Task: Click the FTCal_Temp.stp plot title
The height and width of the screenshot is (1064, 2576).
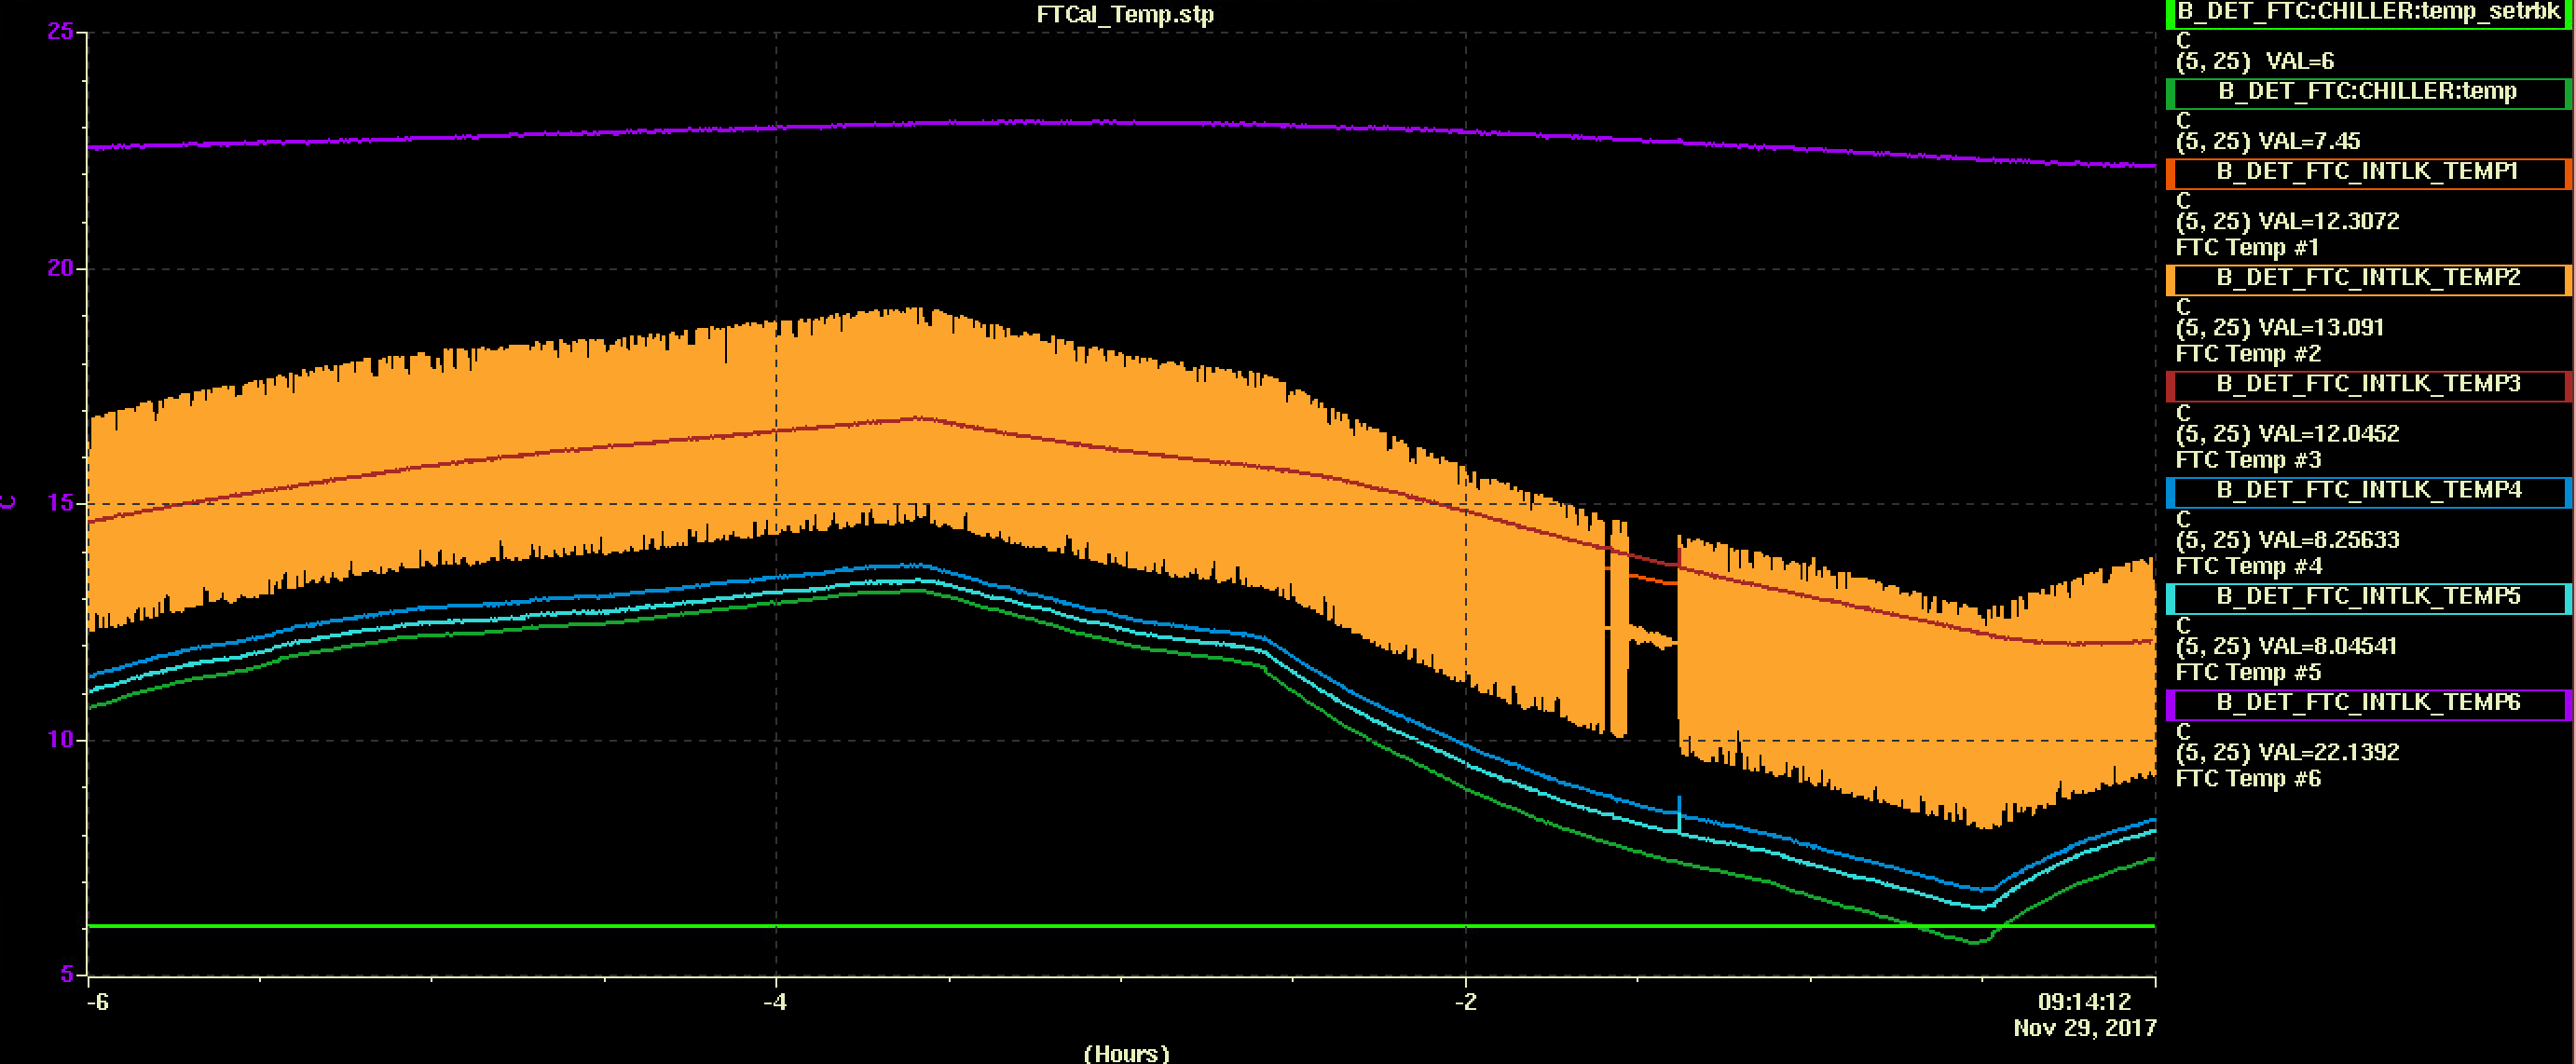Action: (1125, 15)
